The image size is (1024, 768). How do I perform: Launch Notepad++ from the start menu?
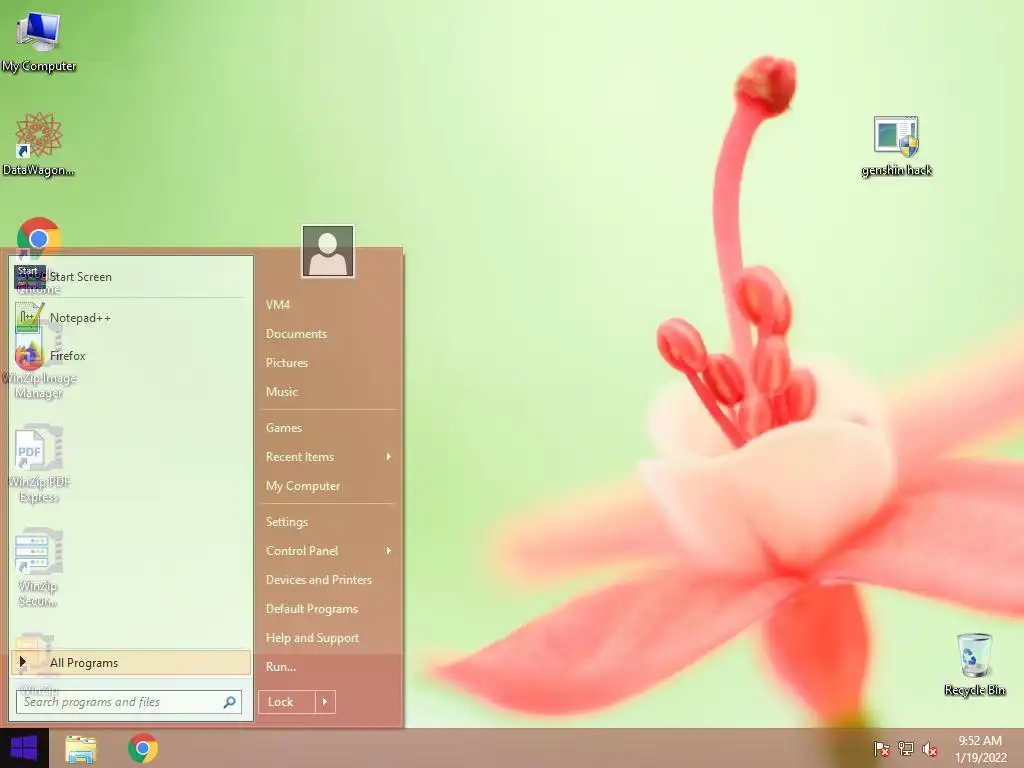point(129,318)
